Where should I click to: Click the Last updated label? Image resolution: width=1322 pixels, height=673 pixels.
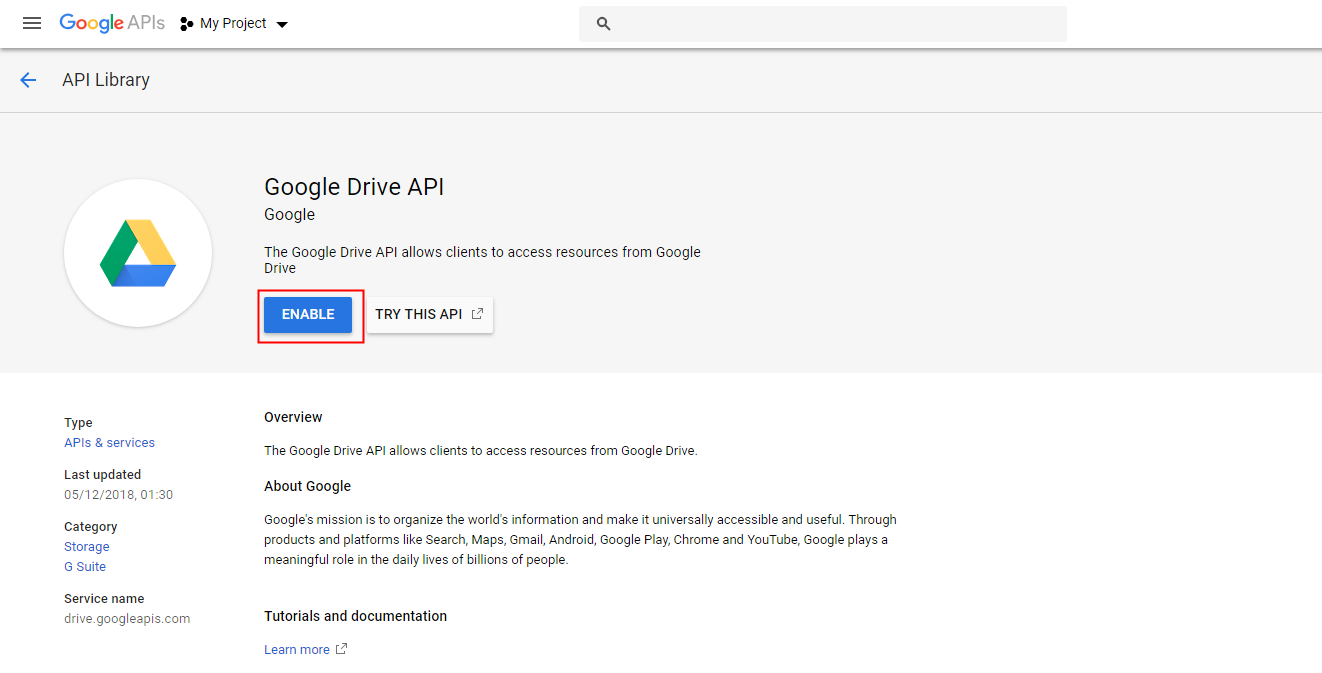[102, 475]
